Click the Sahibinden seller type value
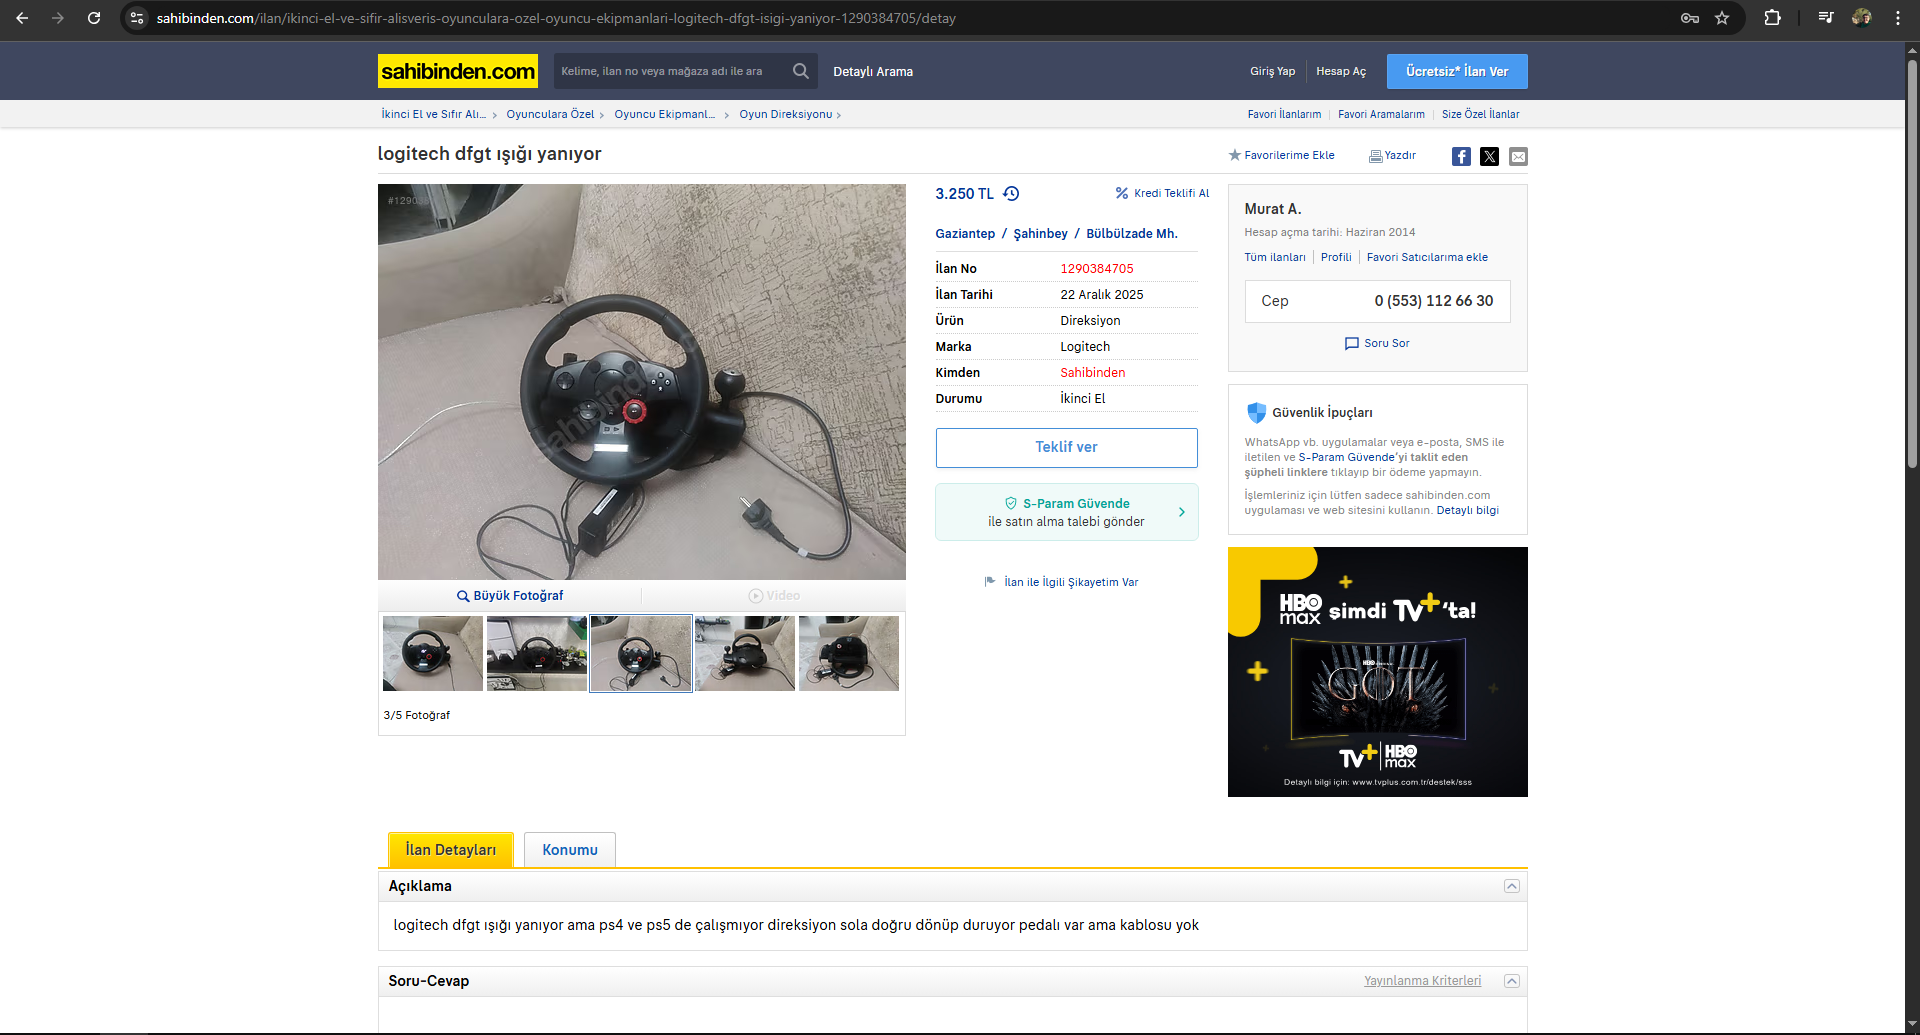The width and height of the screenshot is (1920, 1035). coord(1092,373)
